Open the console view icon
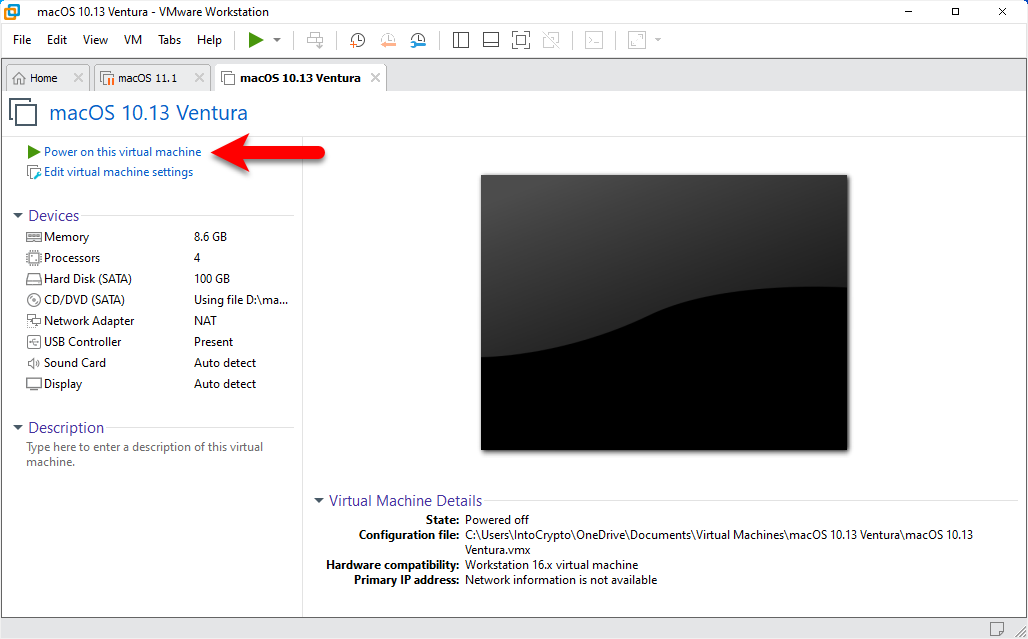Image resolution: width=1028 pixels, height=639 pixels. tap(594, 40)
